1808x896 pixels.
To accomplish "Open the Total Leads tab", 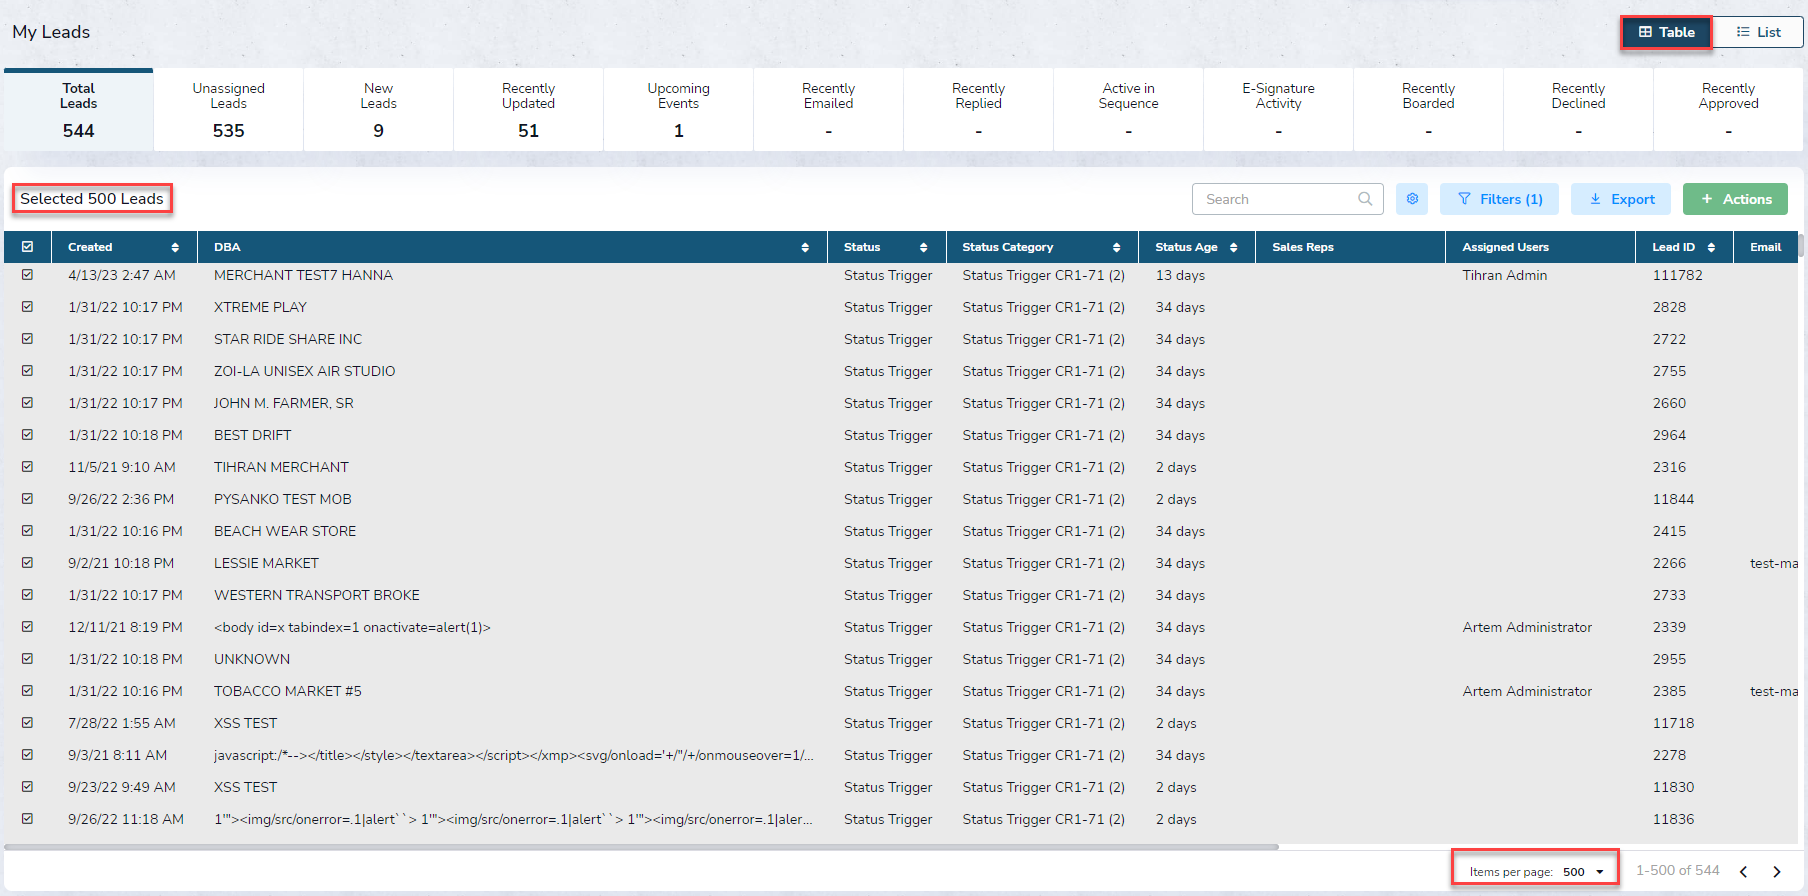I will click(79, 110).
